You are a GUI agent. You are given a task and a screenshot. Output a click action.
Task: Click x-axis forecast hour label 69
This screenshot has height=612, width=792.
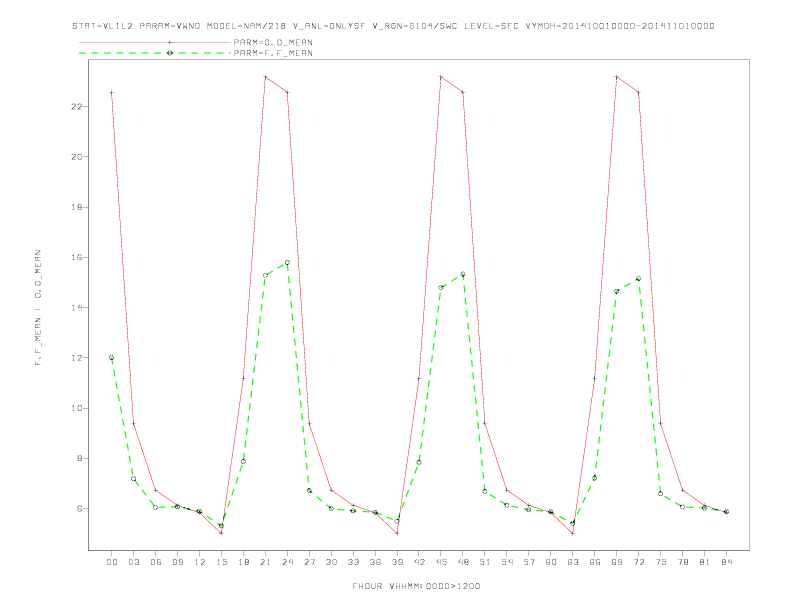pyautogui.click(x=617, y=562)
